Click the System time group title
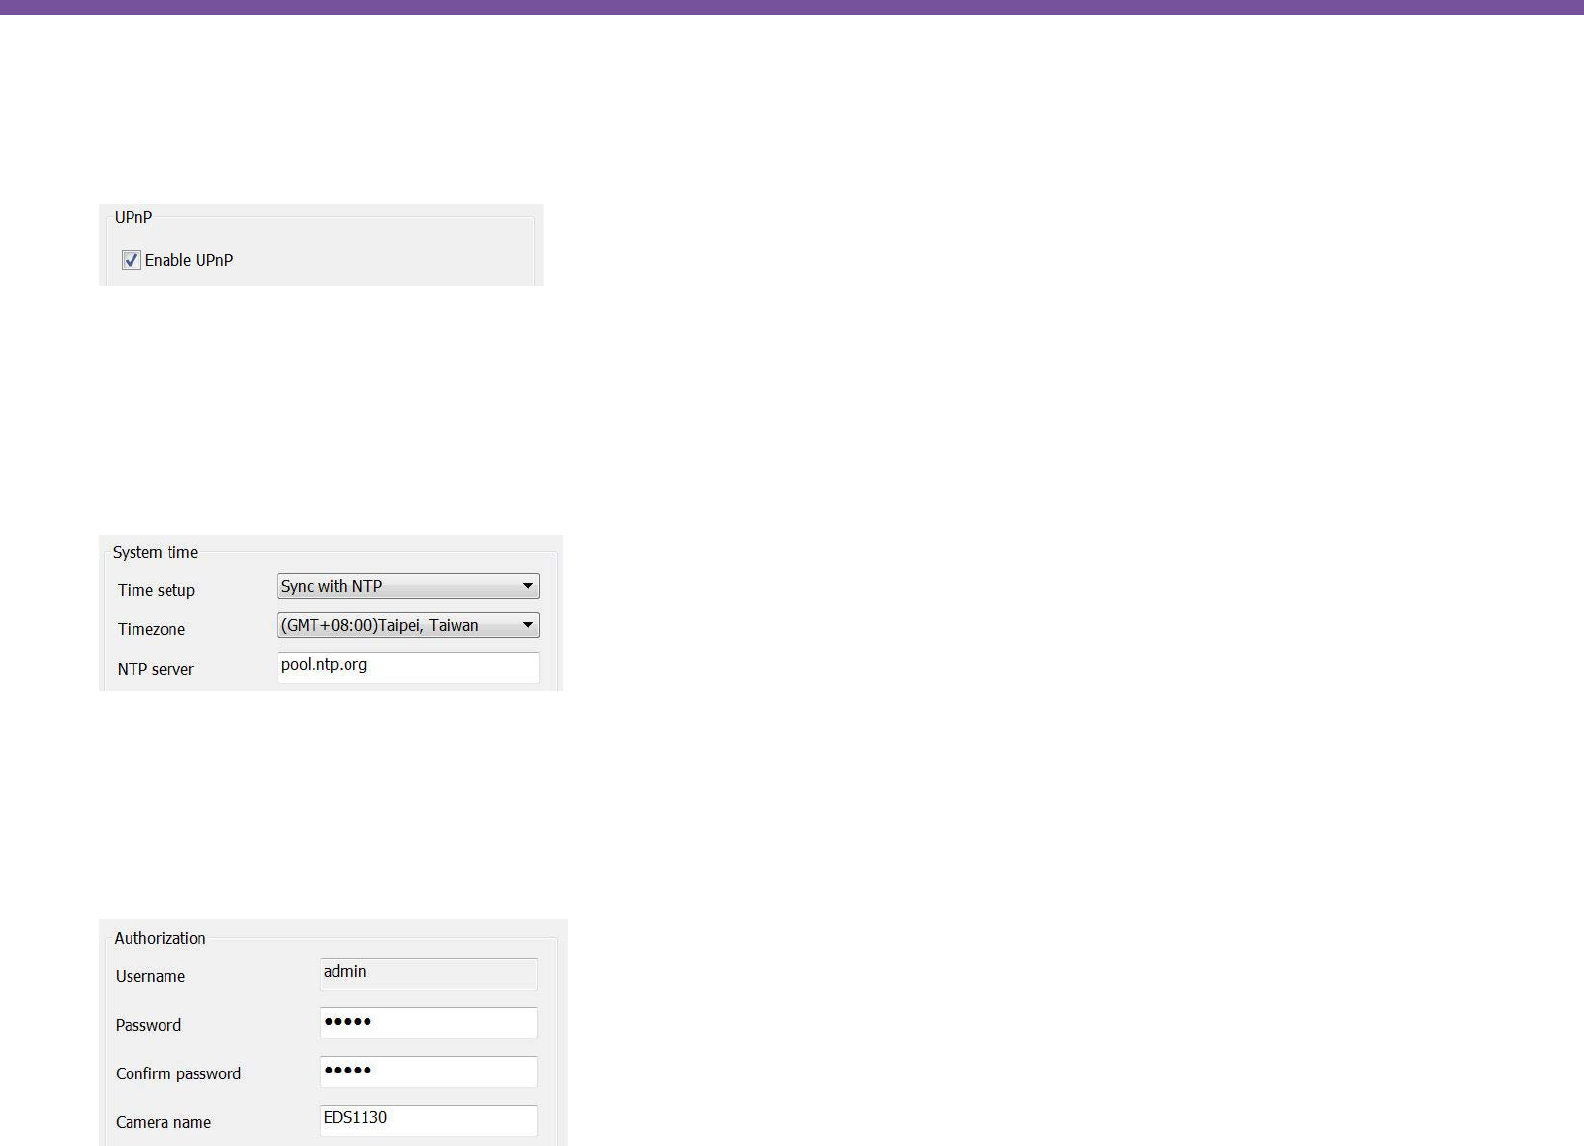 155,552
